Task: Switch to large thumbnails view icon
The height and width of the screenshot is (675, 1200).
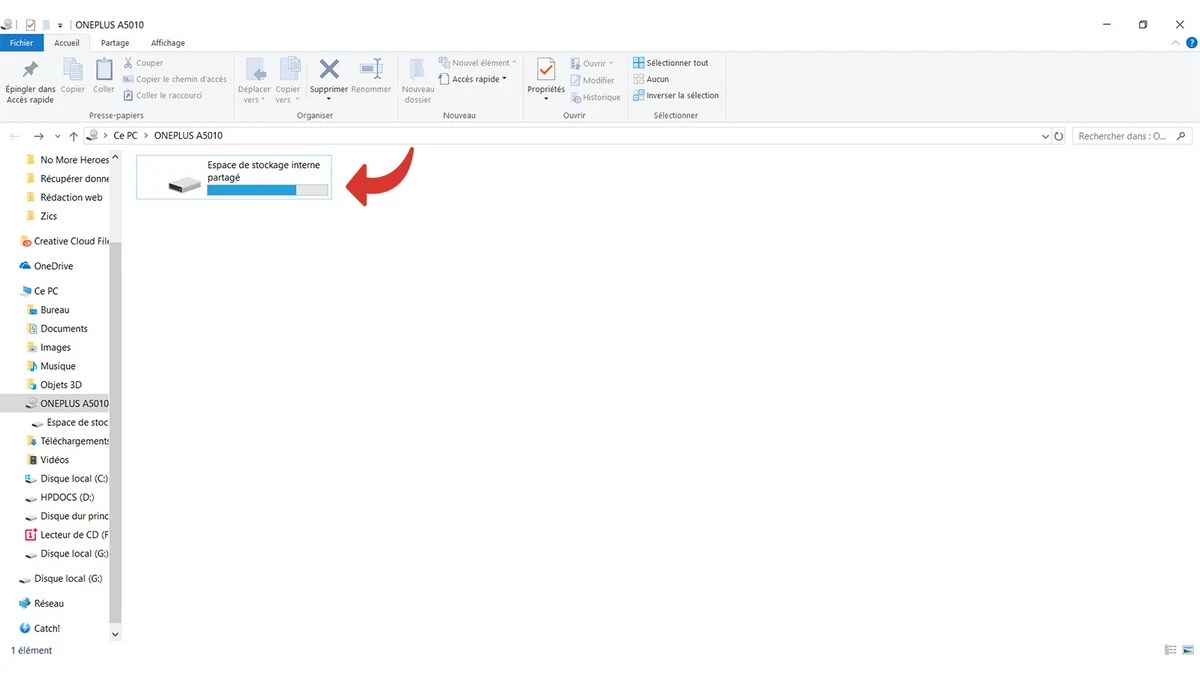Action: [x=1187, y=650]
